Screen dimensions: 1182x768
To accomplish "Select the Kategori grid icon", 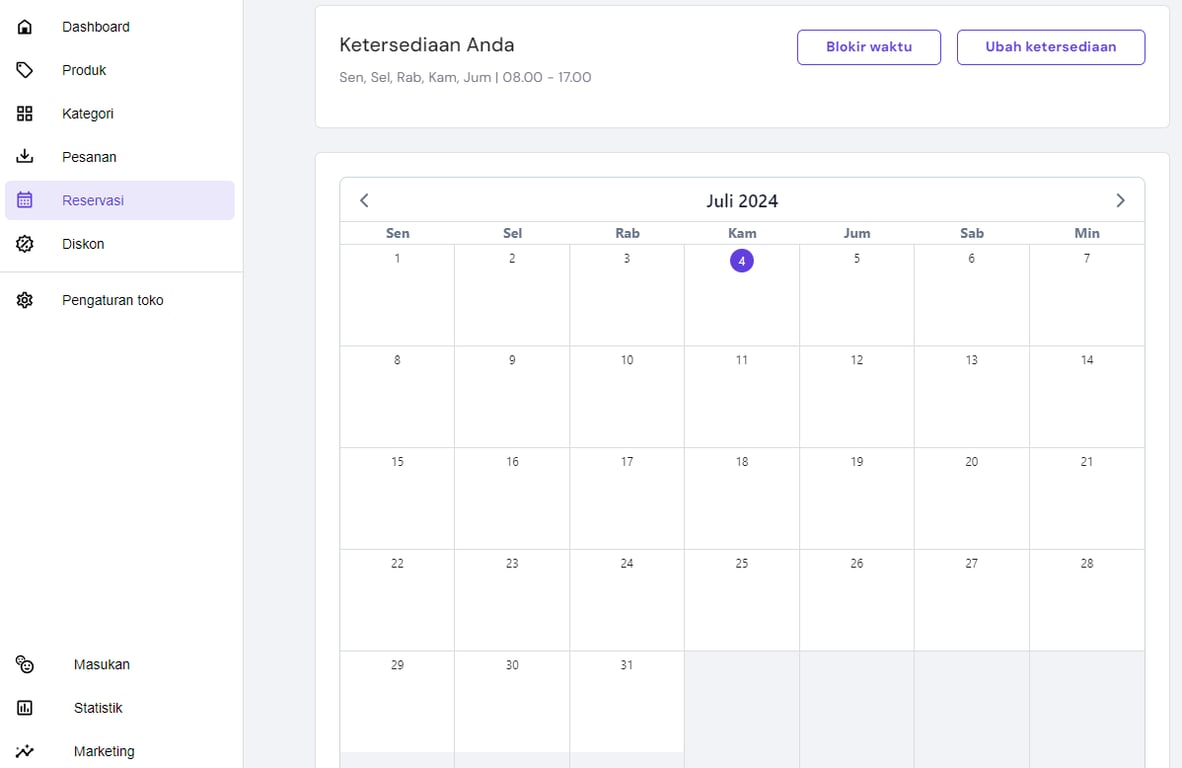I will (25, 114).
